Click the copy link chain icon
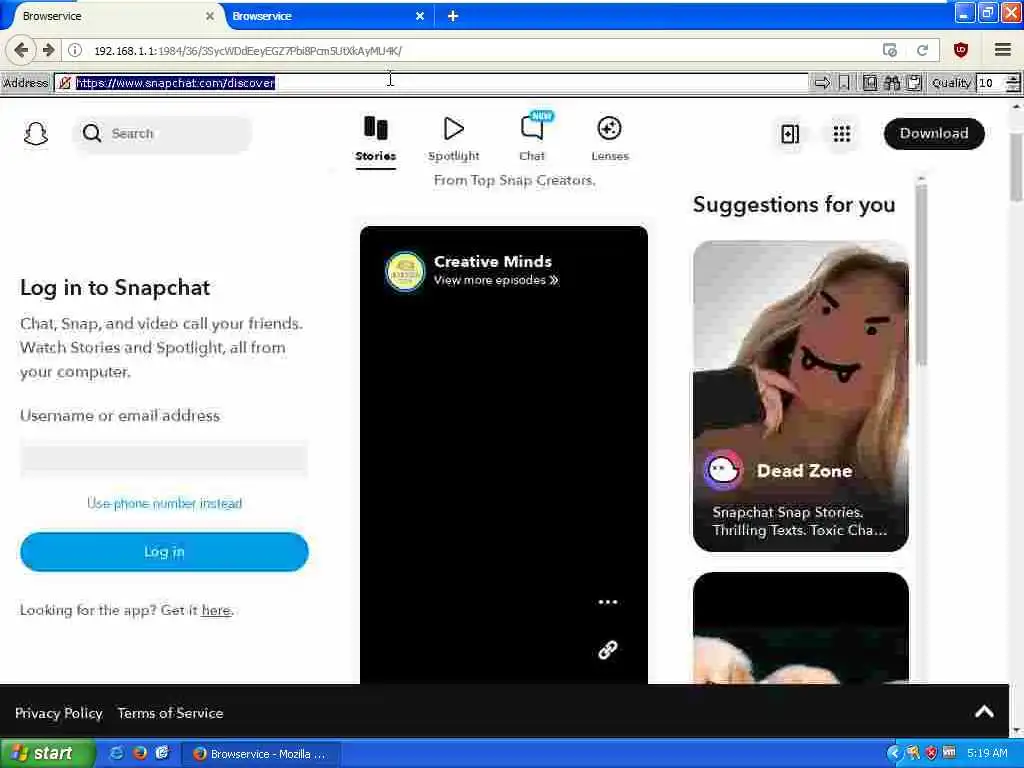The image size is (1024, 768). (x=608, y=650)
